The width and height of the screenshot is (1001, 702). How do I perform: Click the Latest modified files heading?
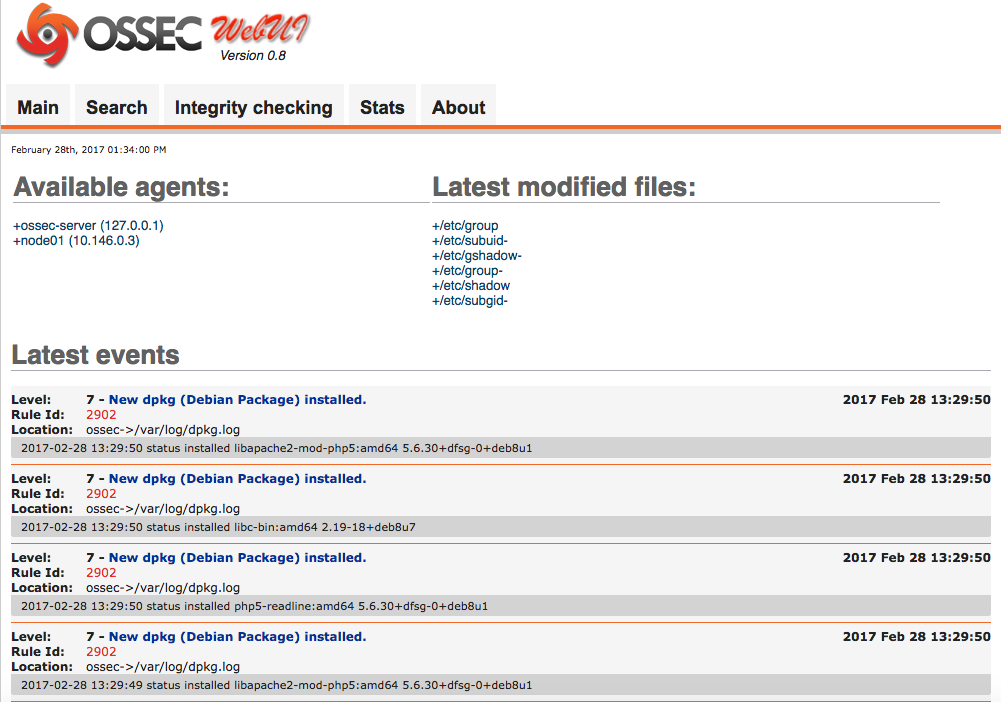564,187
